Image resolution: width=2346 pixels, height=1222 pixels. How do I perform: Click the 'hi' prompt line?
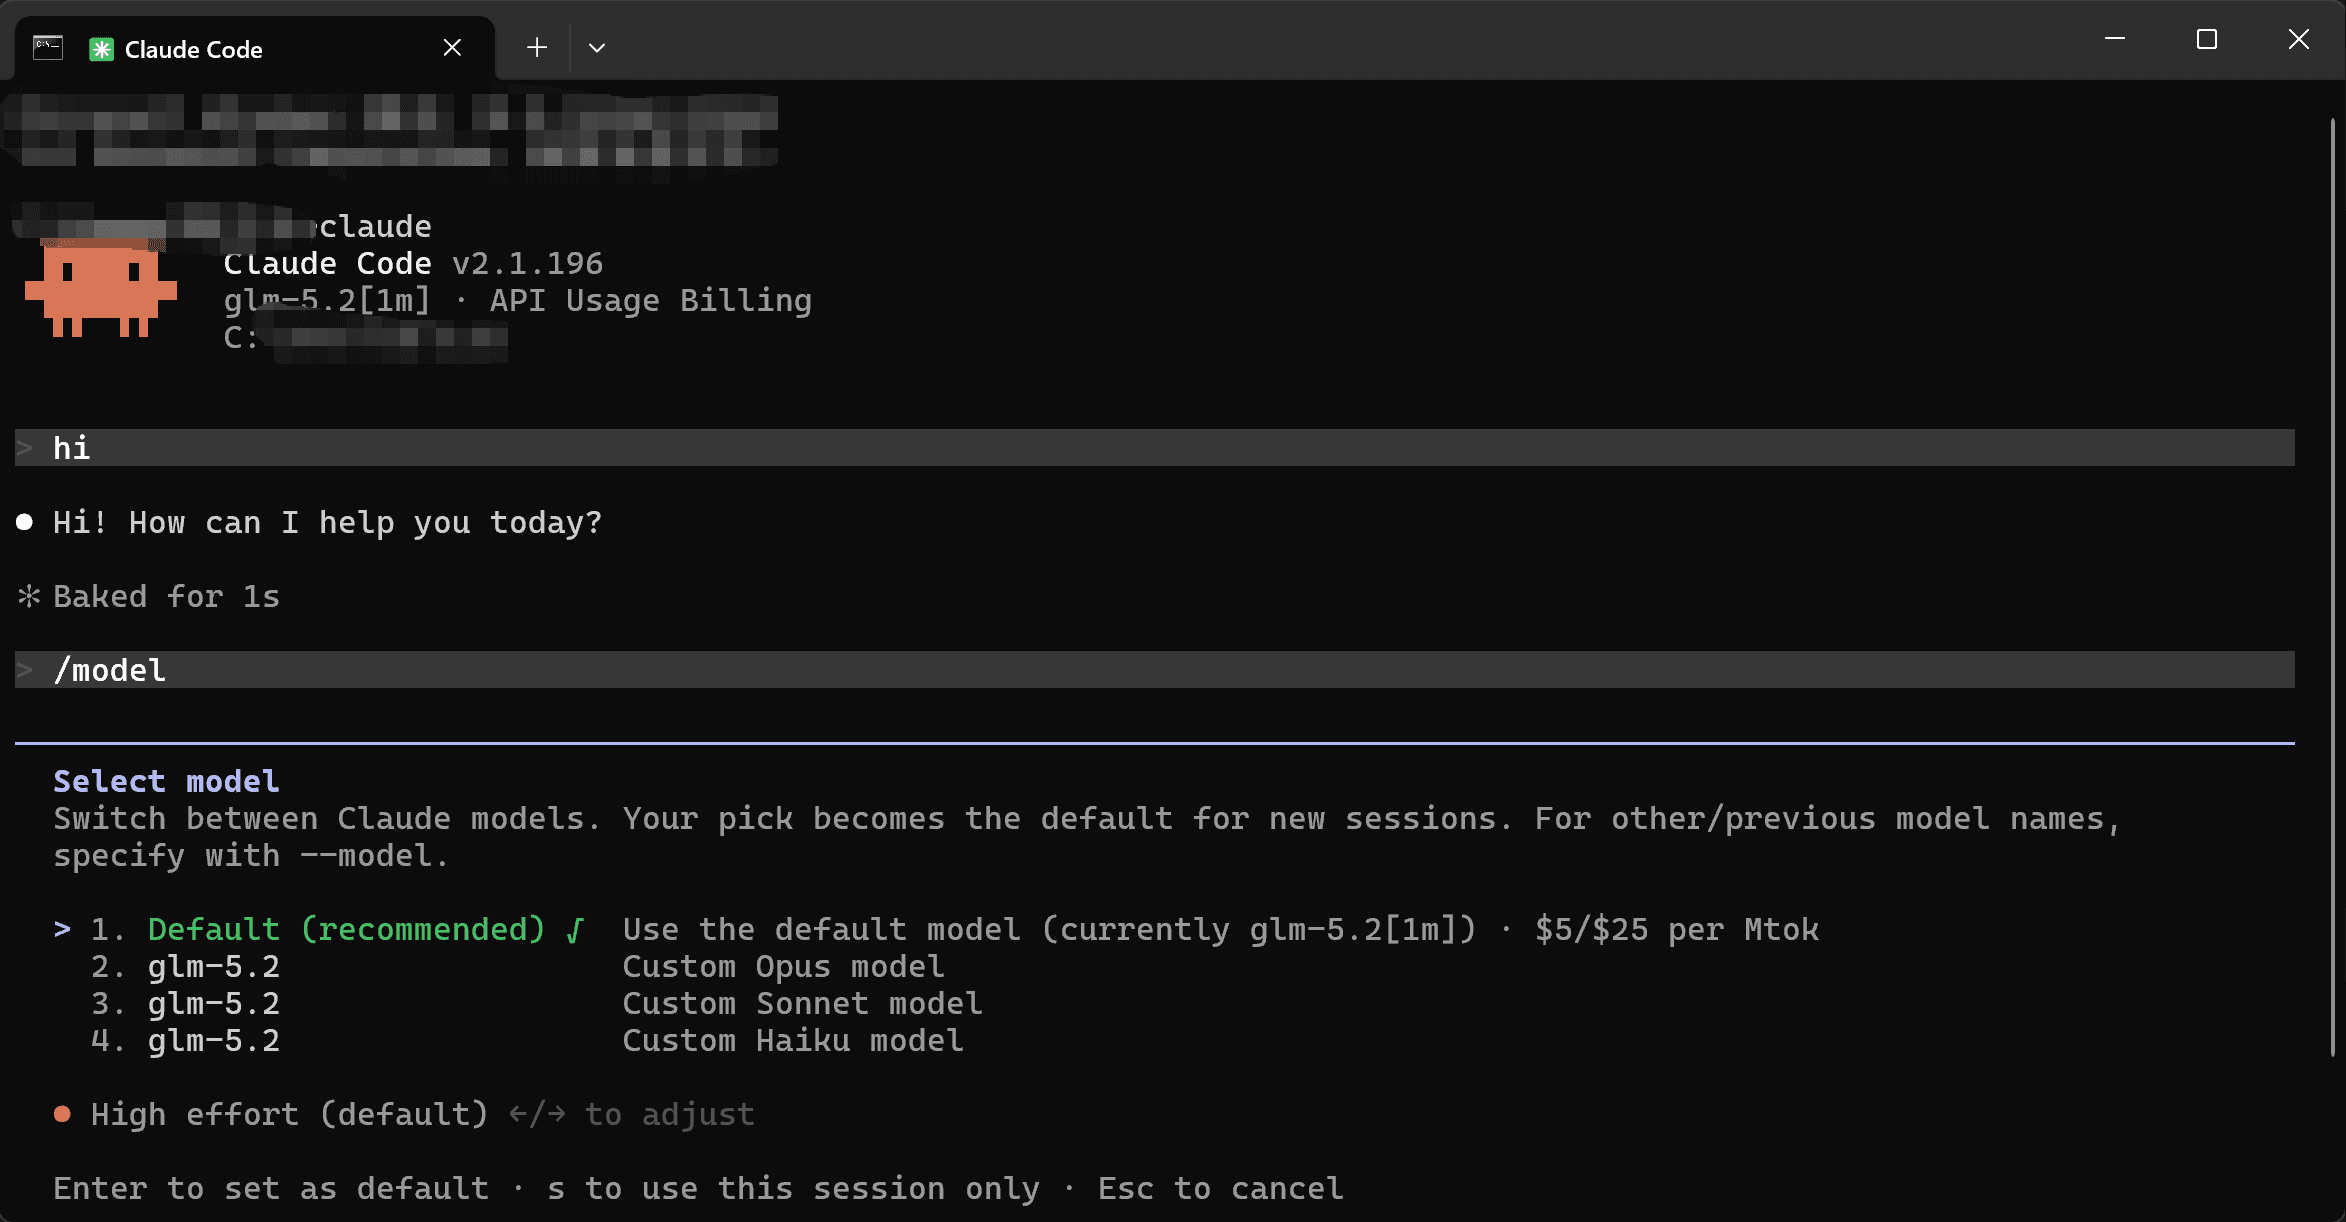1155,448
